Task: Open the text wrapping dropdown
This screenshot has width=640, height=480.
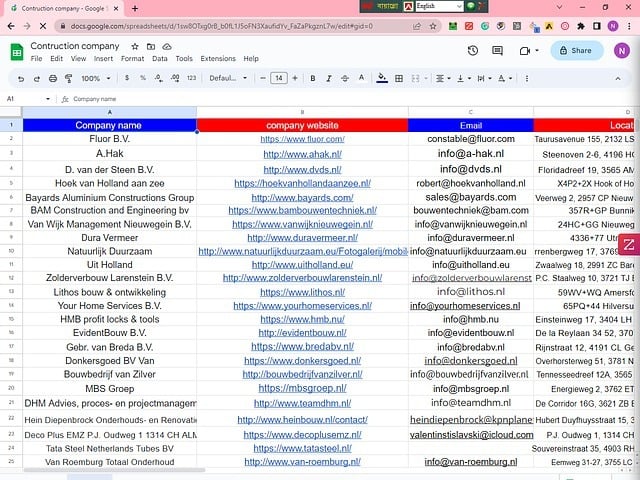Action: coord(484,78)
